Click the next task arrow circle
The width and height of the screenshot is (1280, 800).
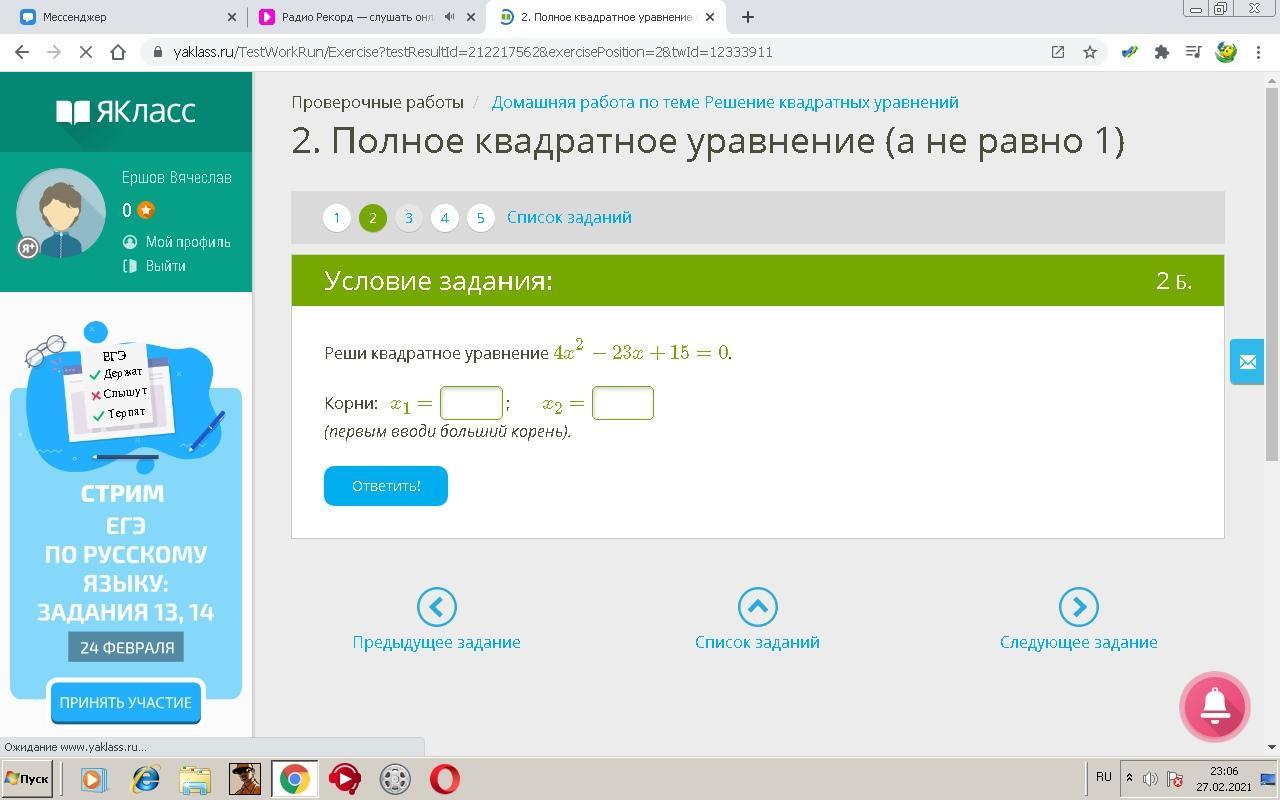(1078, 606)
